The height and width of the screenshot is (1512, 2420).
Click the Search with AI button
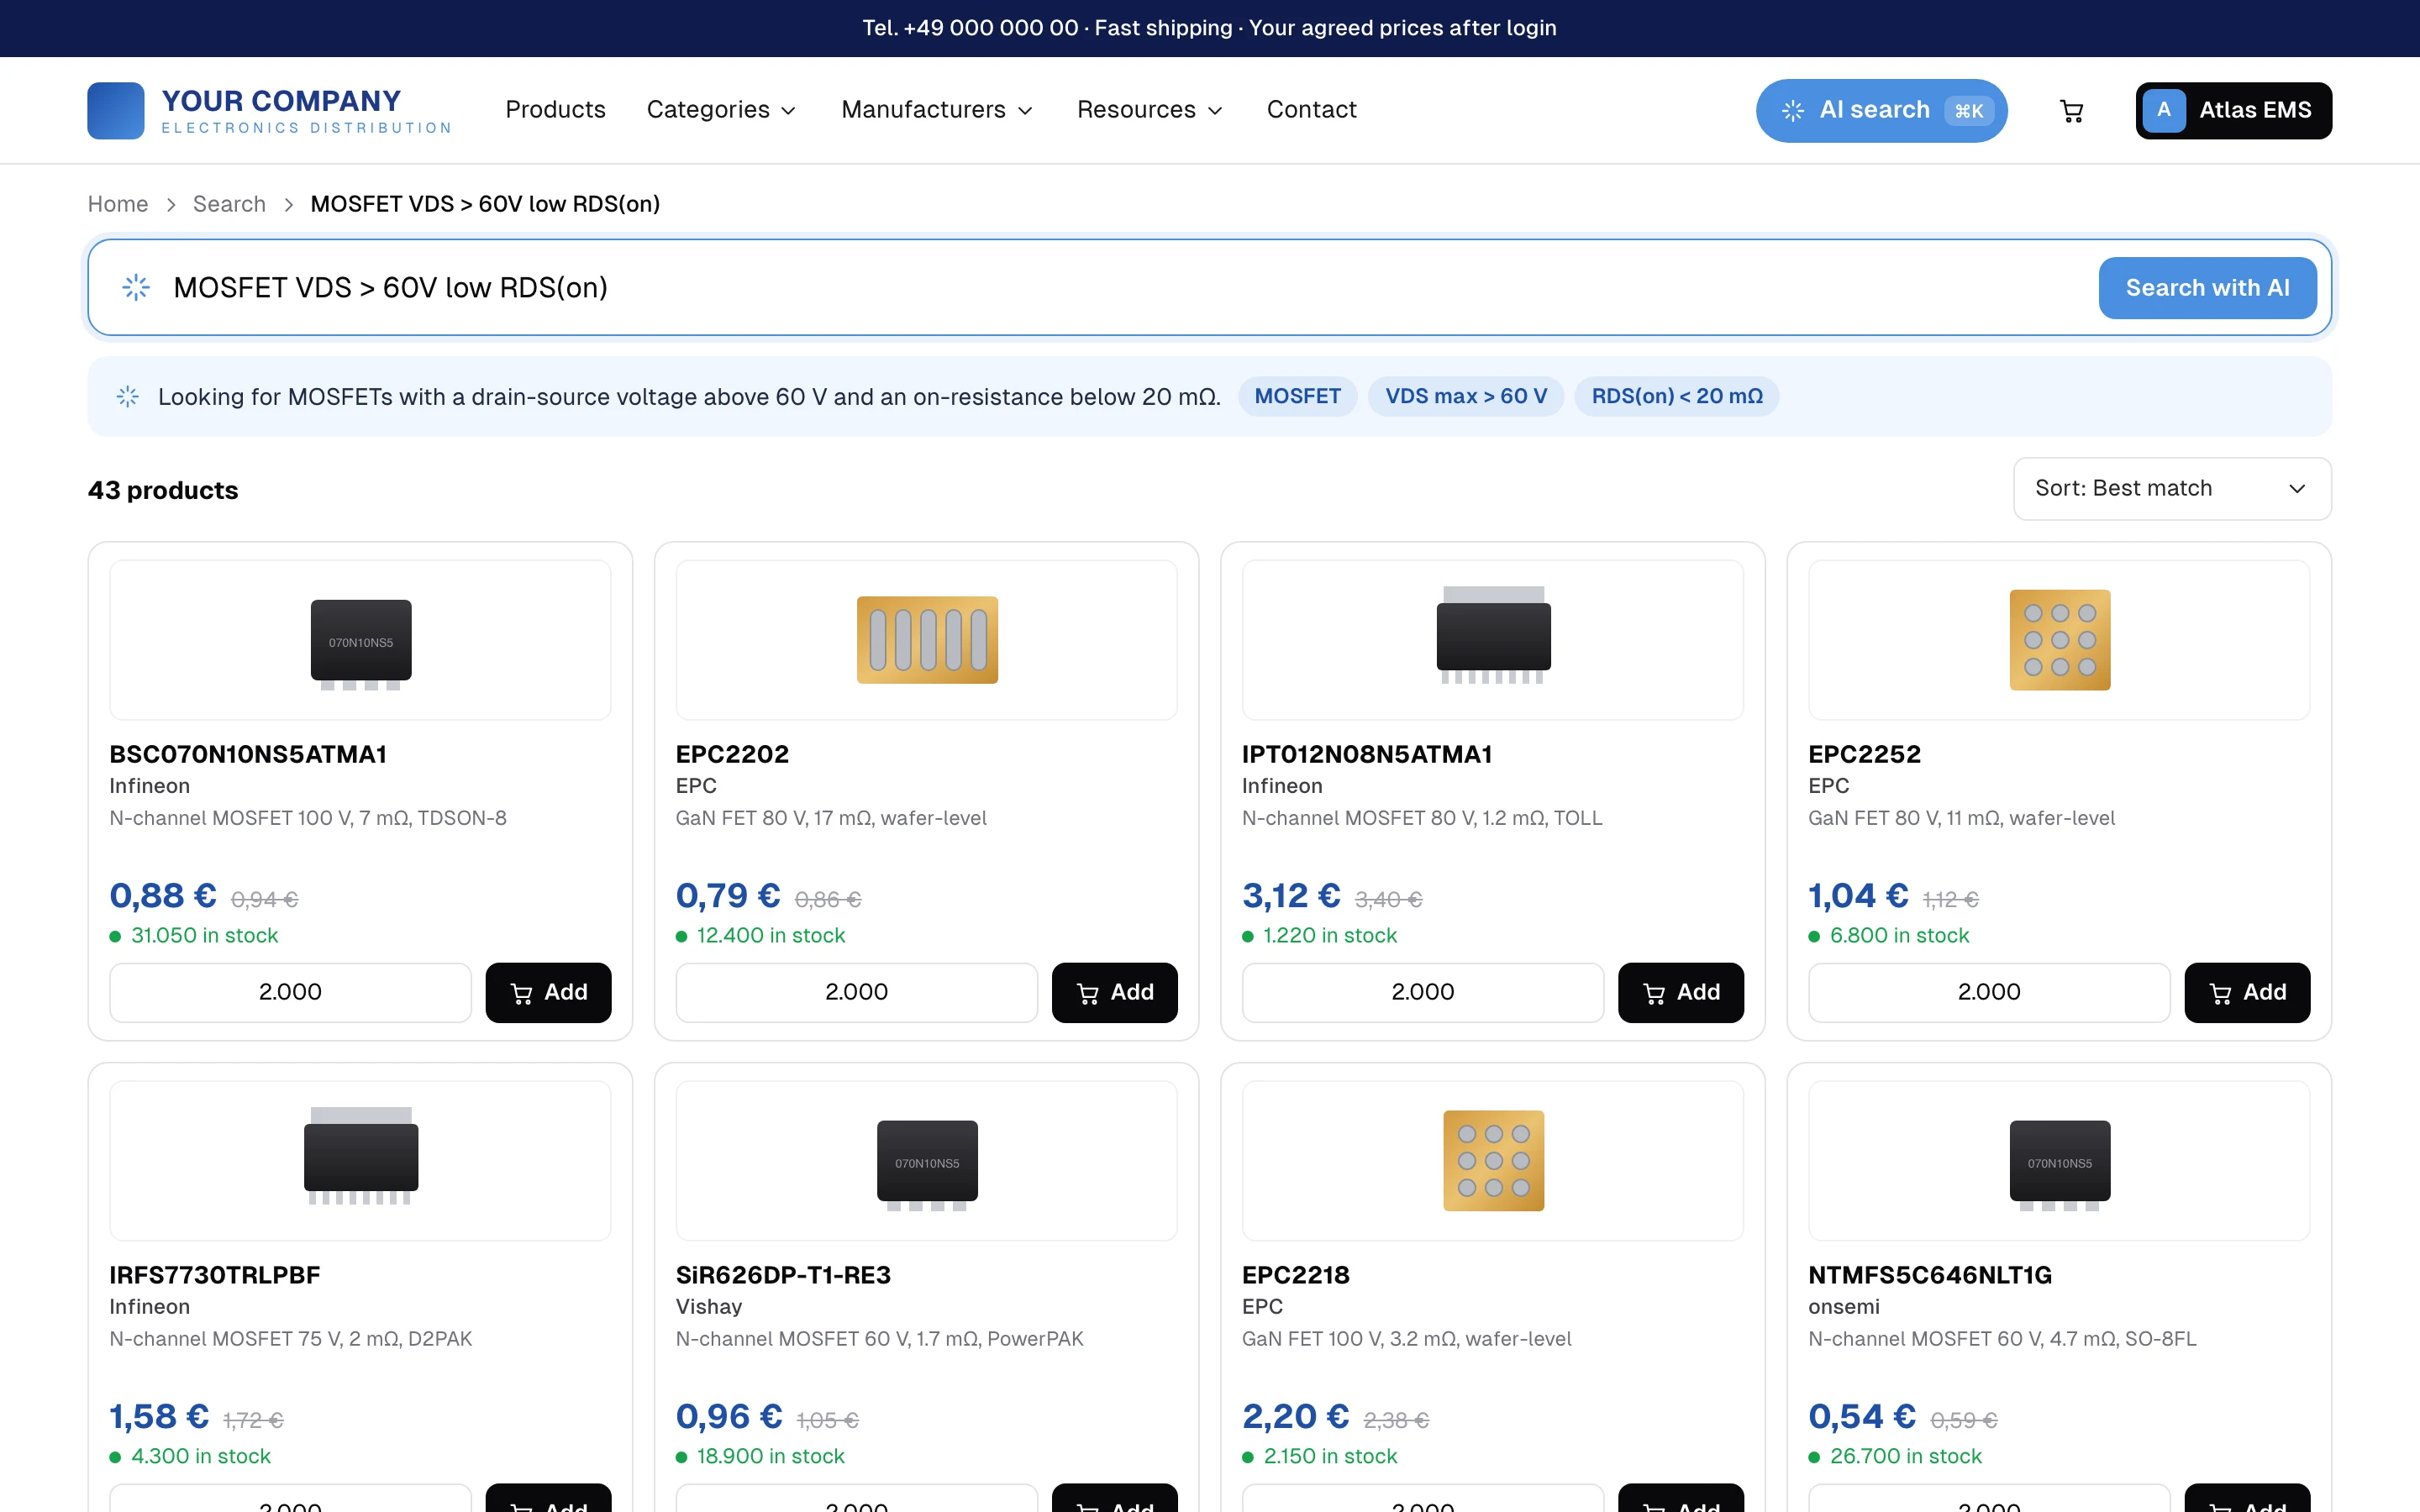pyautogui.click(x=2207, y=288)
